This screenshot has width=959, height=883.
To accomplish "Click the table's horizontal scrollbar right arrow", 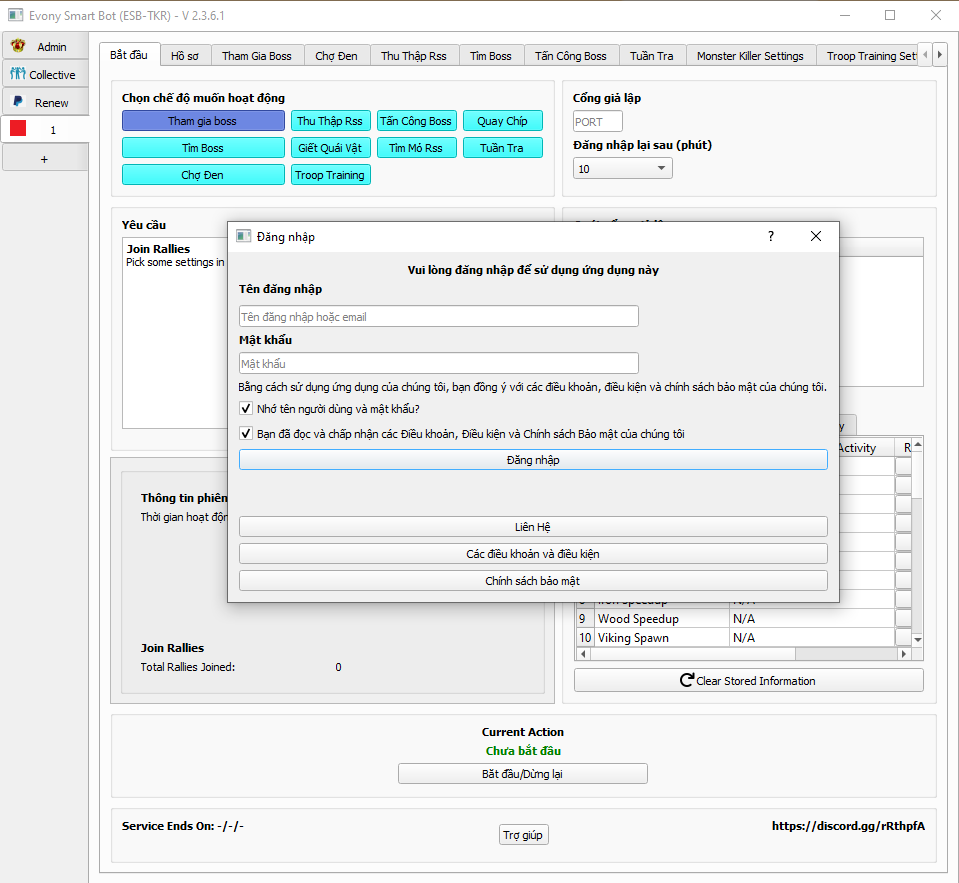I will [904, 654].
